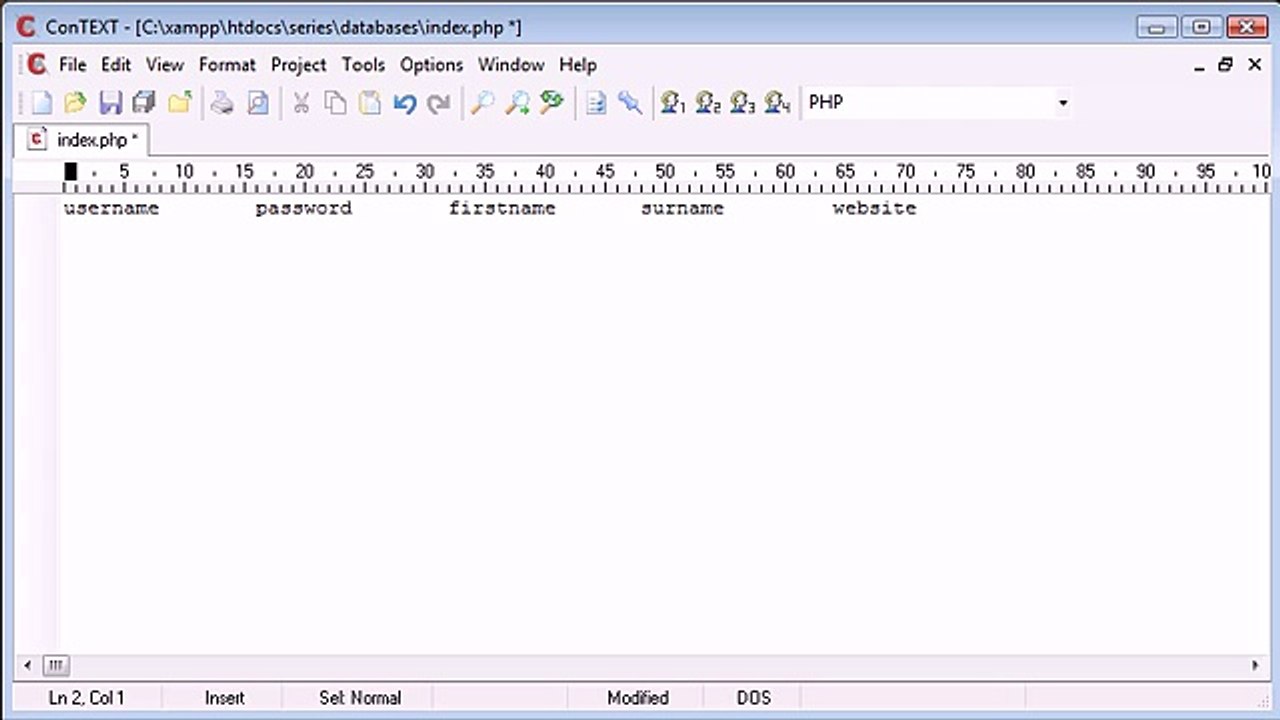Minimize the inner document window
This screenshot has width=1280, height=720.
[1199, 65]
